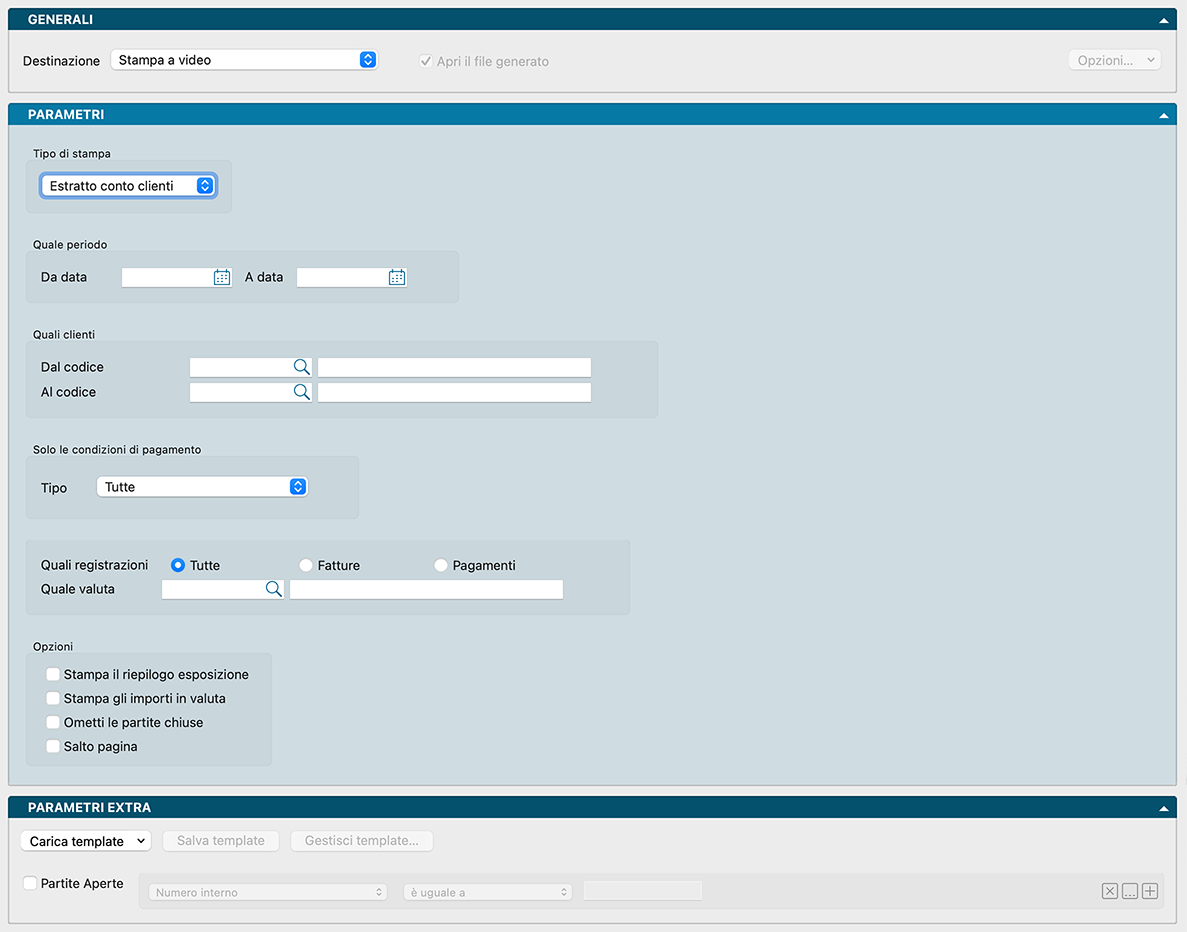Click the search icon for Al codice
1187x932 pixels.
(301, 392)
